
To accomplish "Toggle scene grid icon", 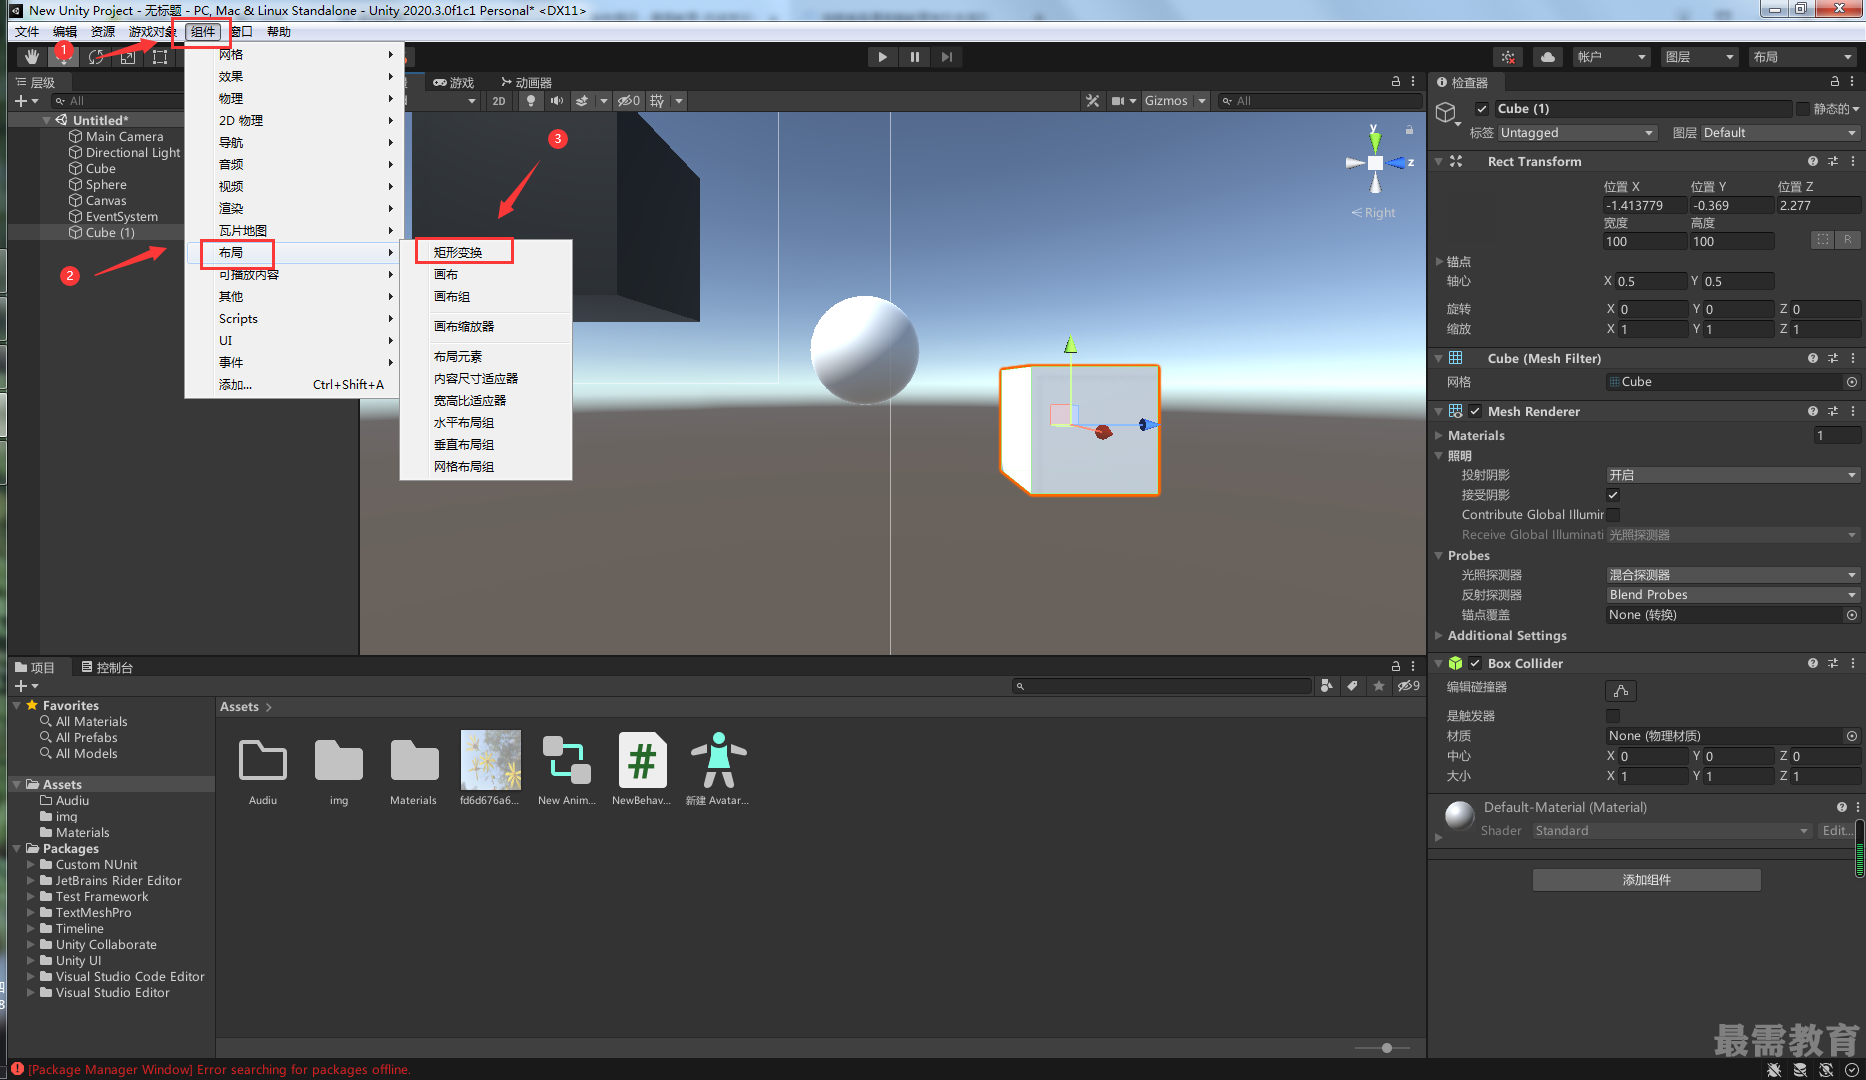I will pyautogui.click(x=657, y=101).
